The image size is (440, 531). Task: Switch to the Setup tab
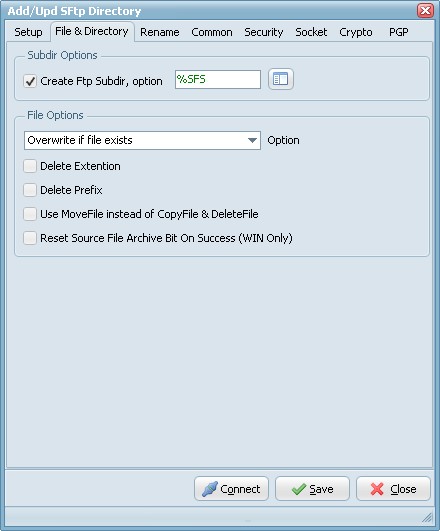[x=28, y=32]
